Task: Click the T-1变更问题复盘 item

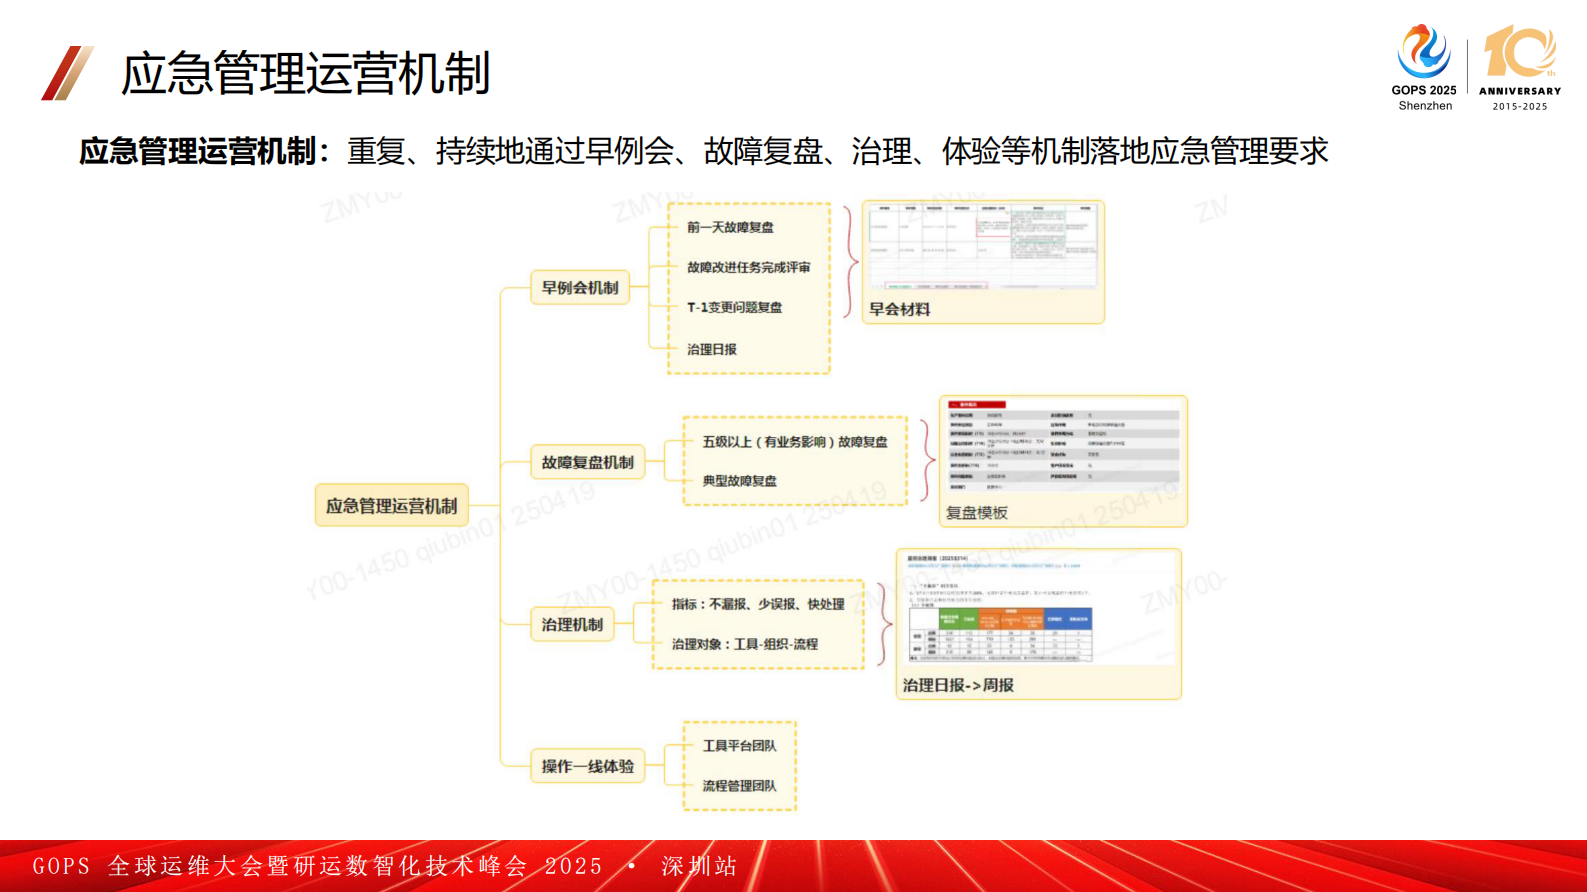Action: 734,308
